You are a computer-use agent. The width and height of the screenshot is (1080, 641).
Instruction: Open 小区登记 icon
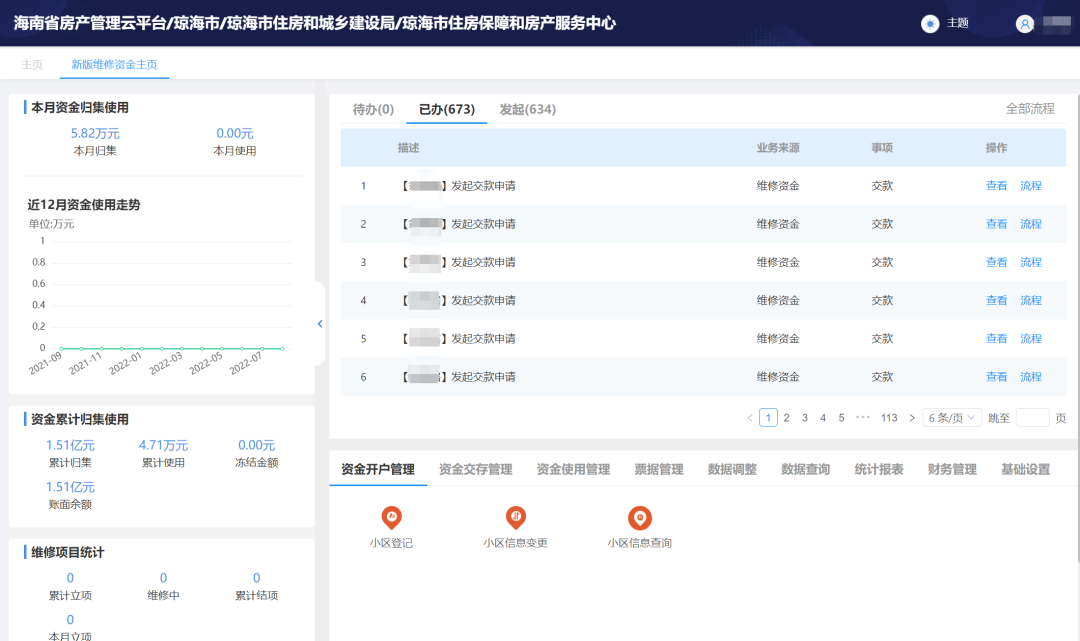pos(391,518)
